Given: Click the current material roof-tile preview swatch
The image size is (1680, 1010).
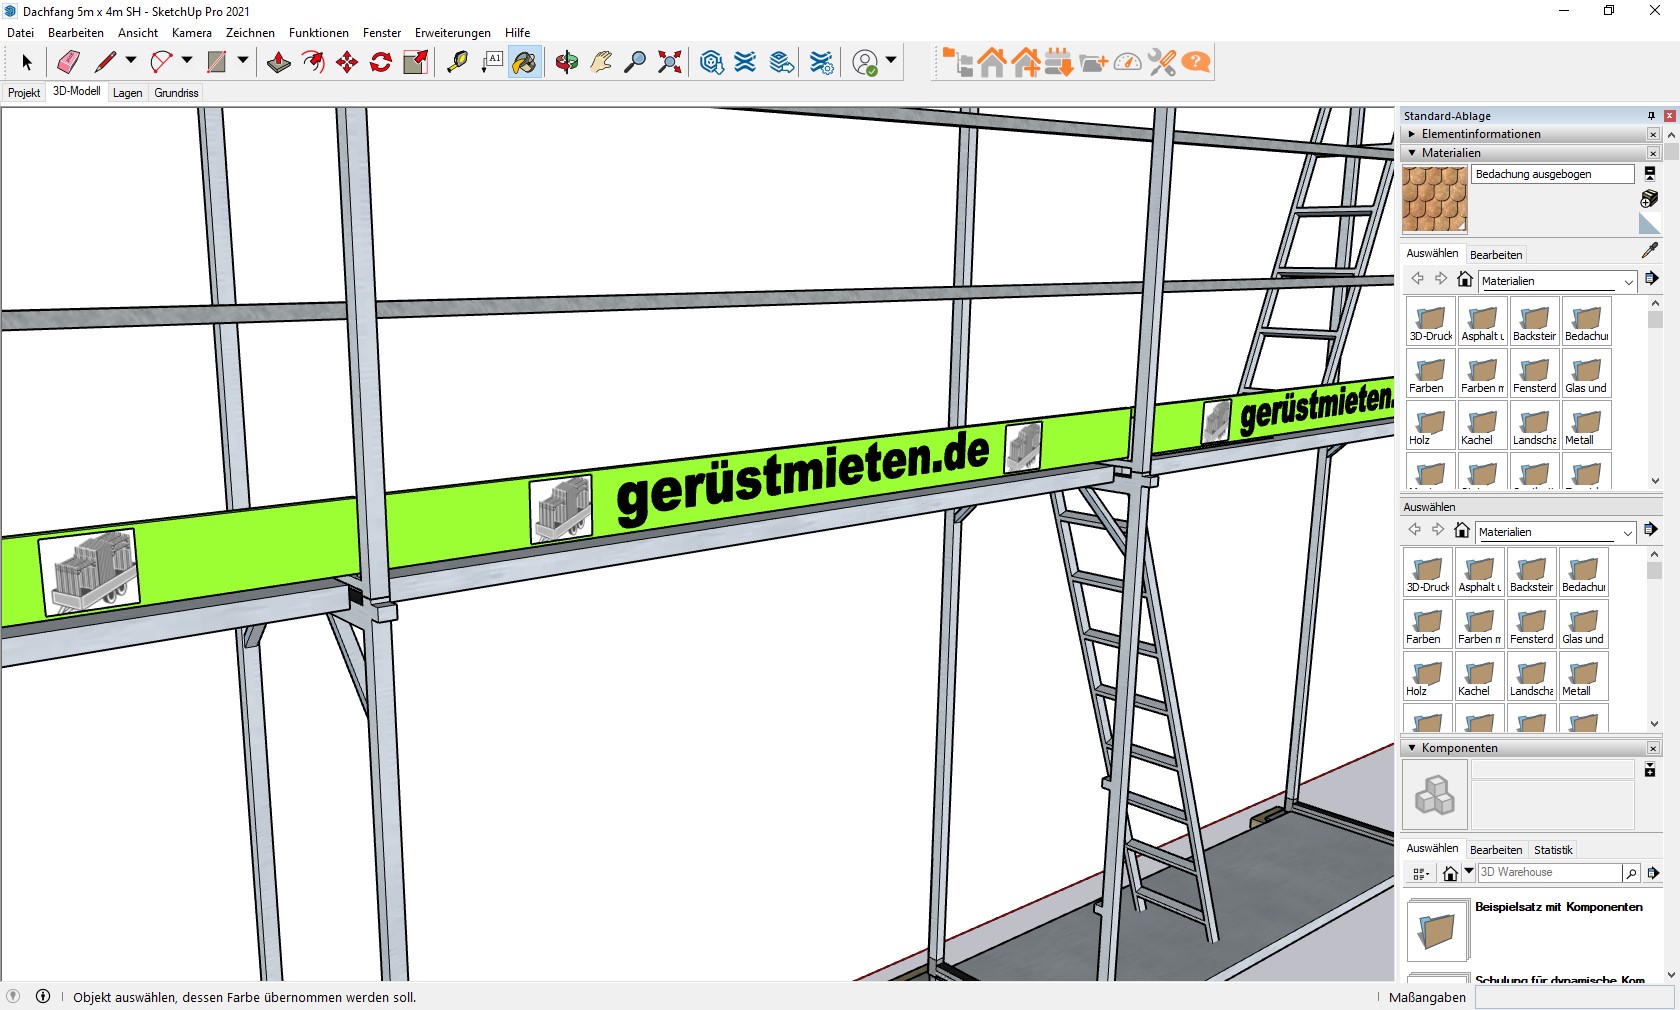Looking at the screenshot, I should click(x=1434, y=200).
